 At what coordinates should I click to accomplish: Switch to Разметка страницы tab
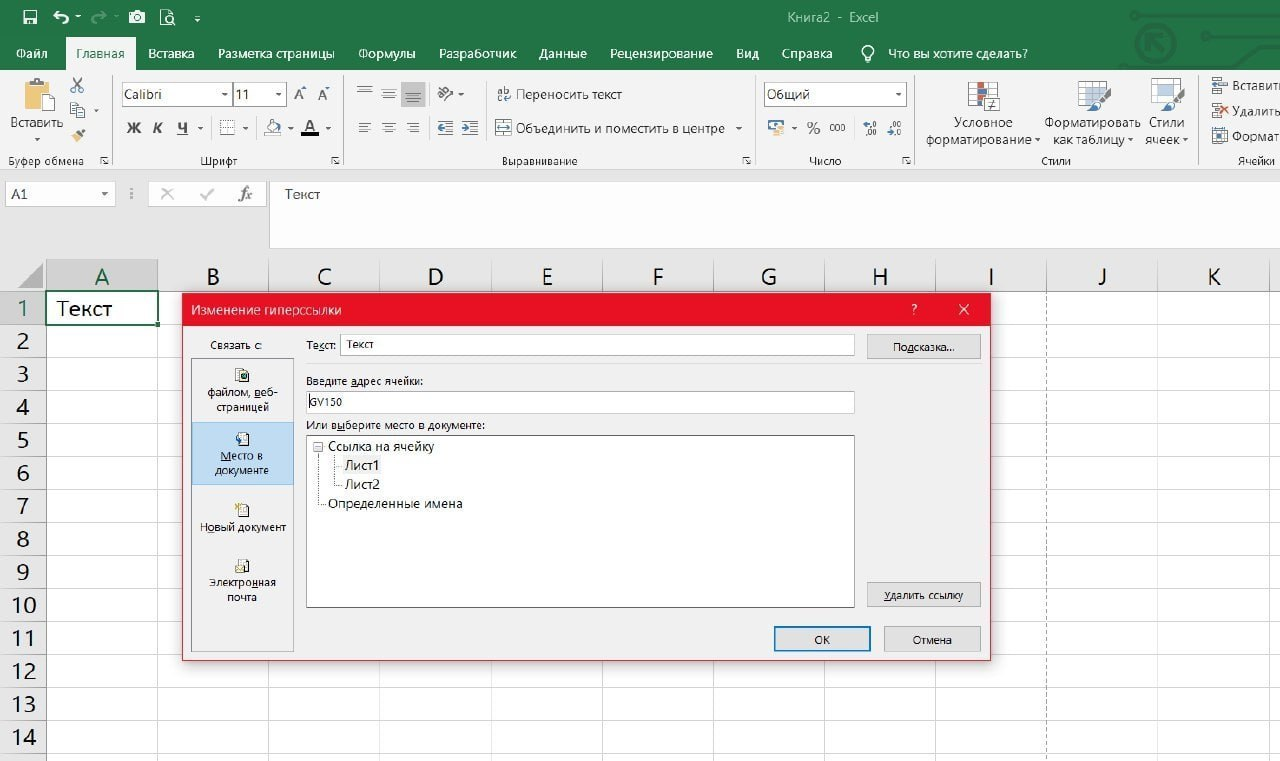pyautogui.click(x=276, y=53)
